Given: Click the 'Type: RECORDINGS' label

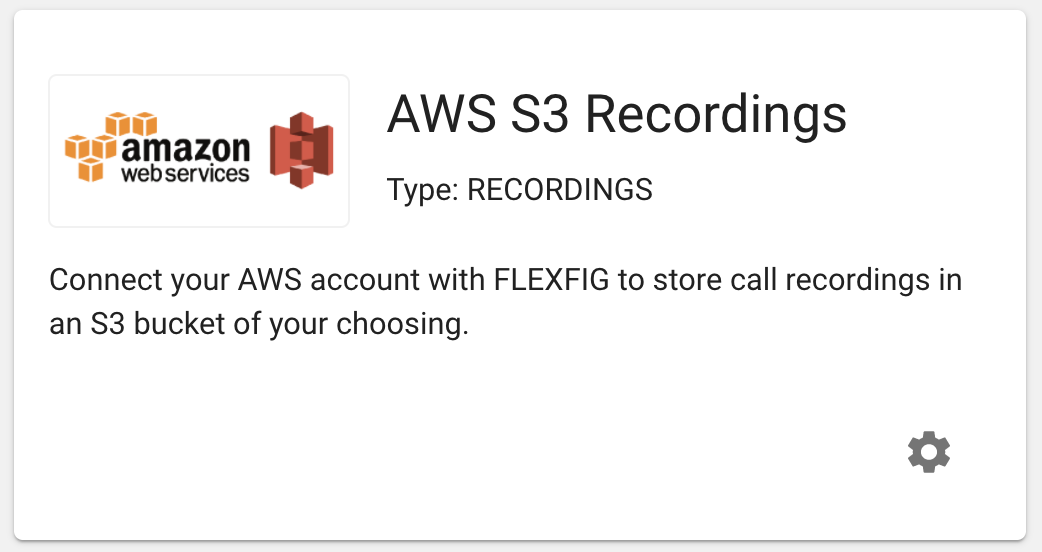Looking at the screenshot, I should [520, 190].
